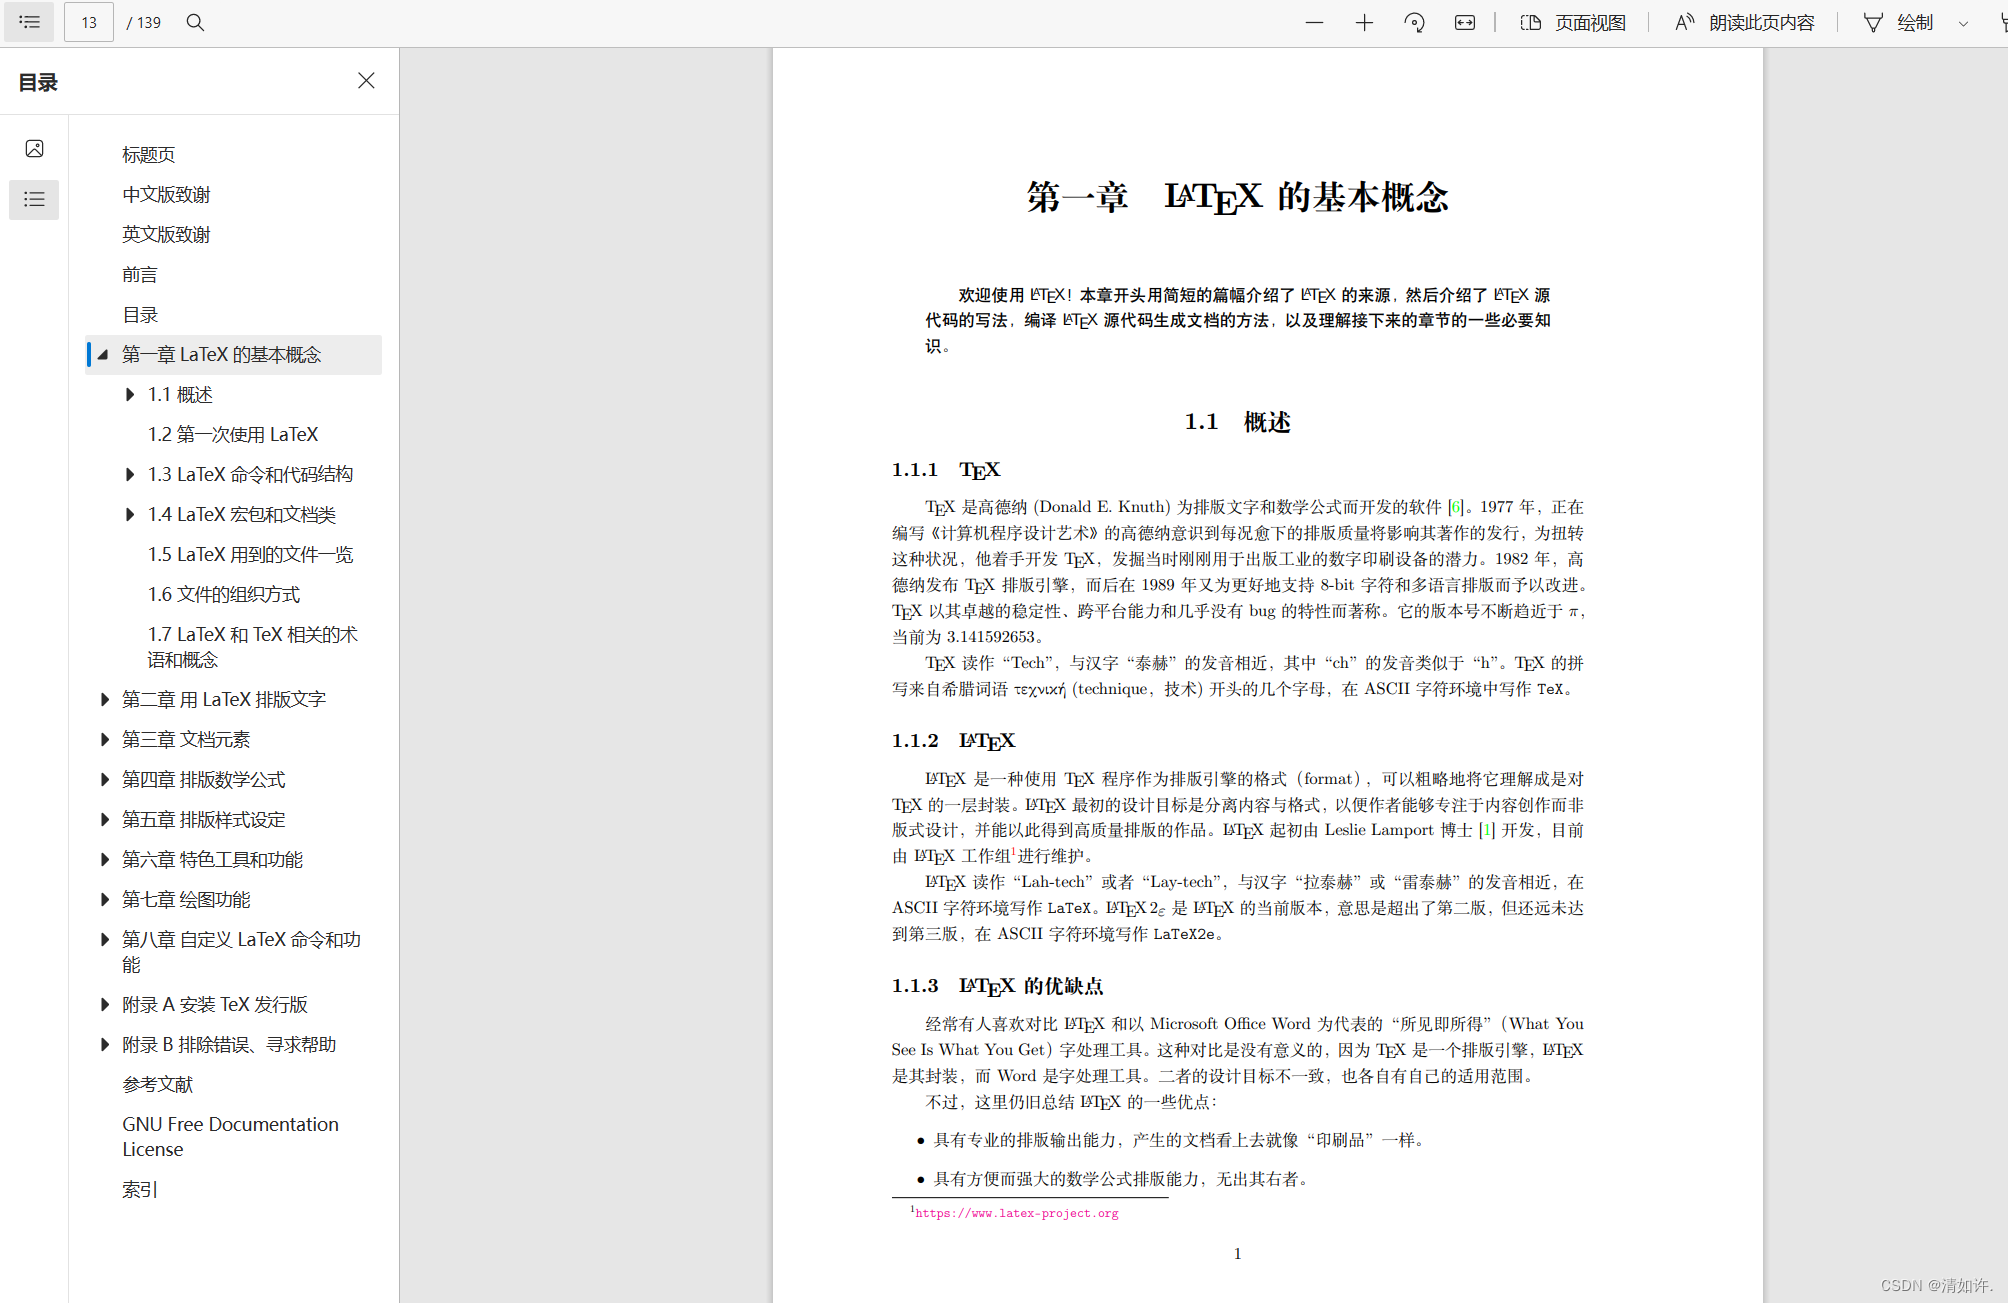Collapse the 第一章 chapter triangle
Image resolution: width=2008 pixels, height=1303 pixels.
[x=103, y=354]
